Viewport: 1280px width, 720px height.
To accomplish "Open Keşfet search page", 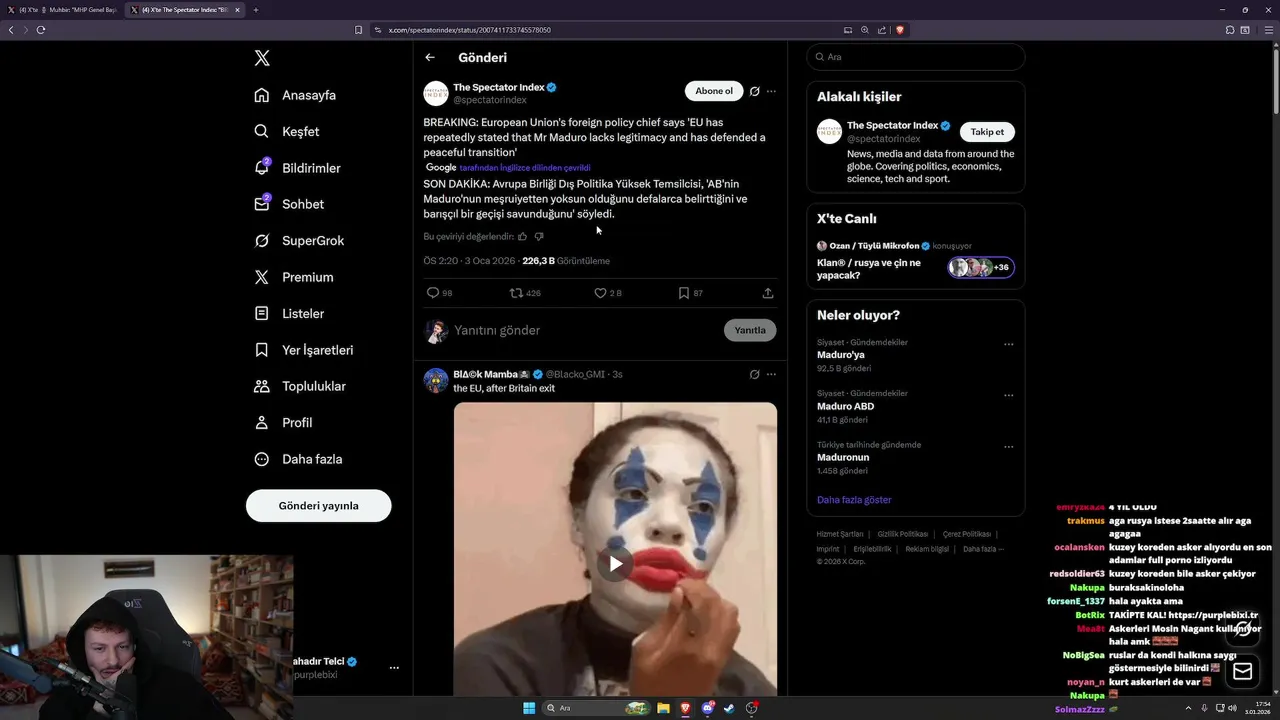I will (x=287, y=131).
